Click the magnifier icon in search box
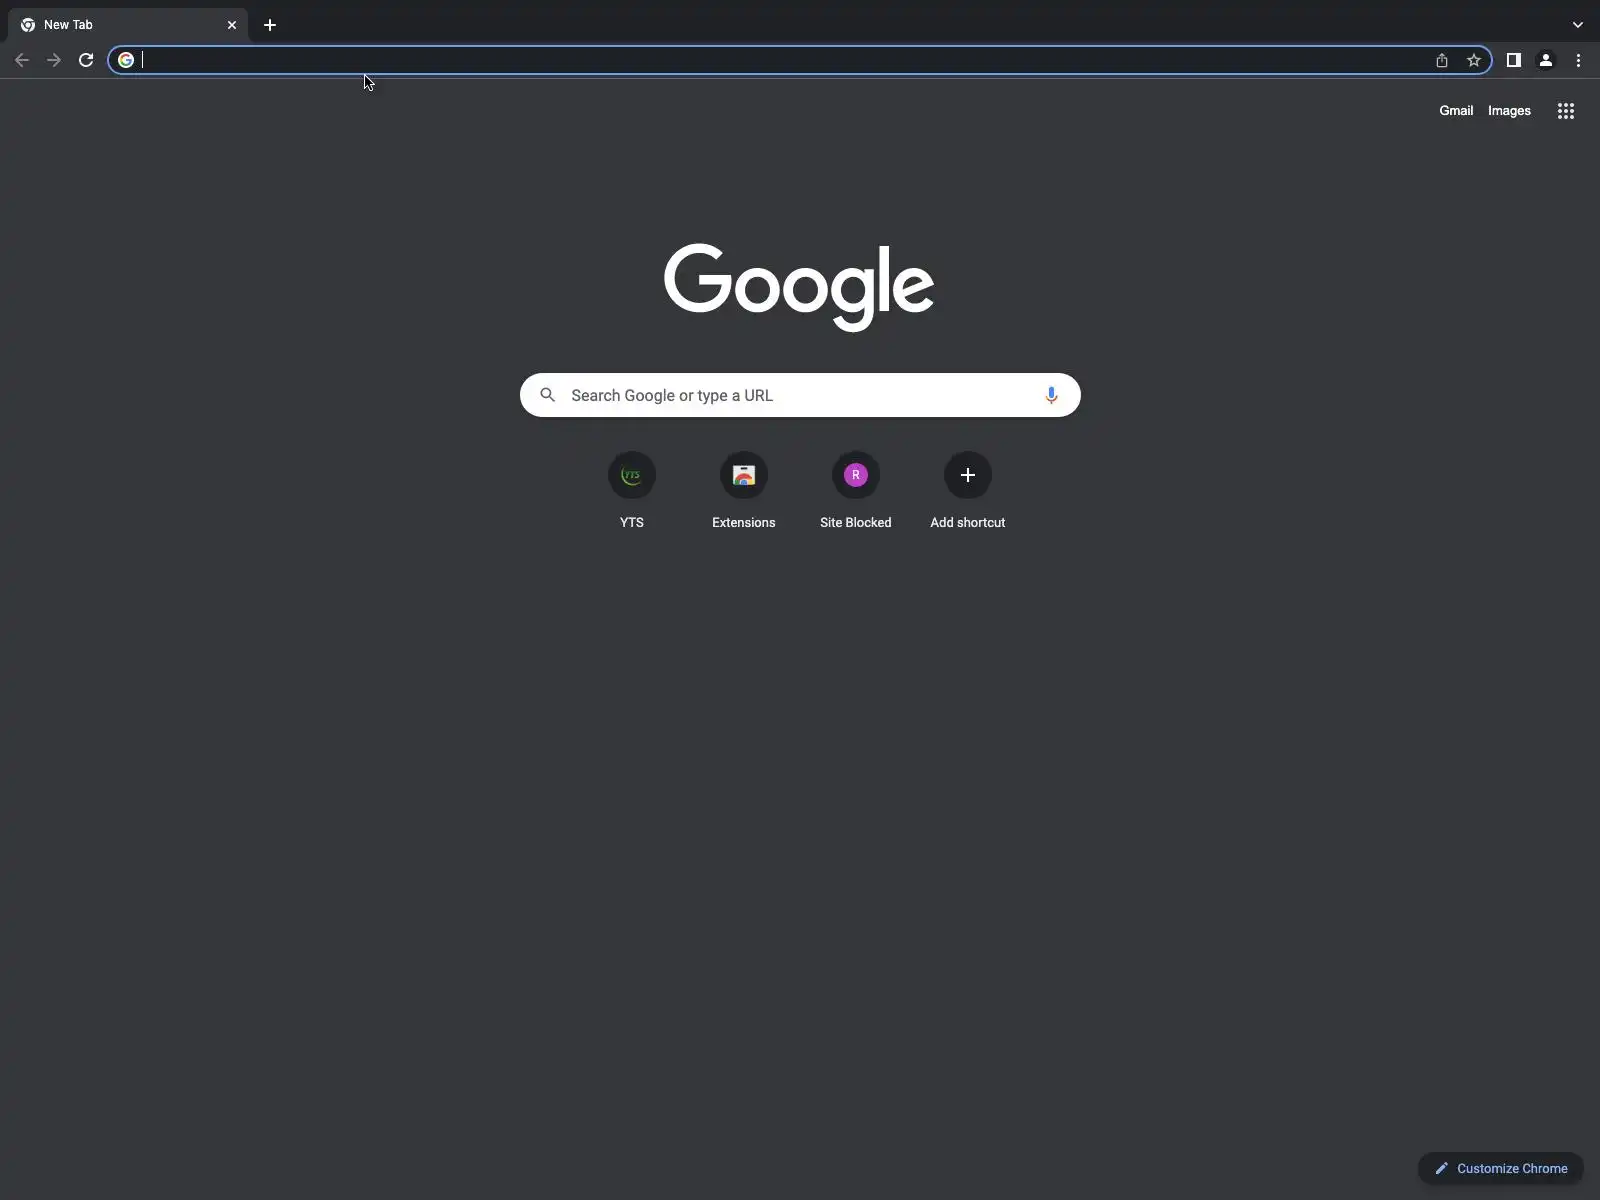Screen dimensions: 1600x1200 point(547,395)
